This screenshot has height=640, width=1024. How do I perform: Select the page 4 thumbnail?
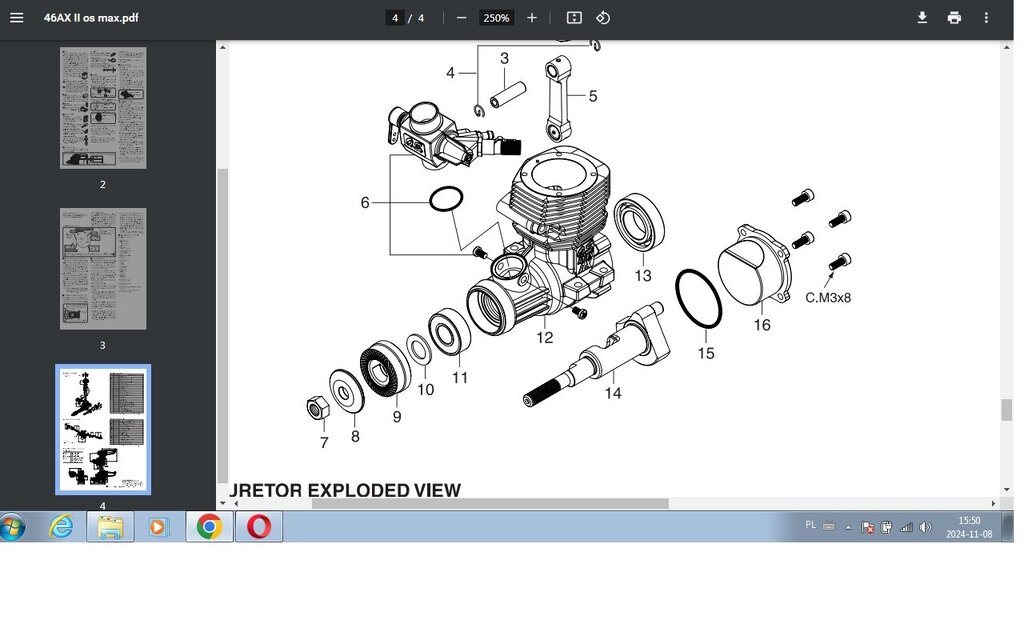coord(103,429)
